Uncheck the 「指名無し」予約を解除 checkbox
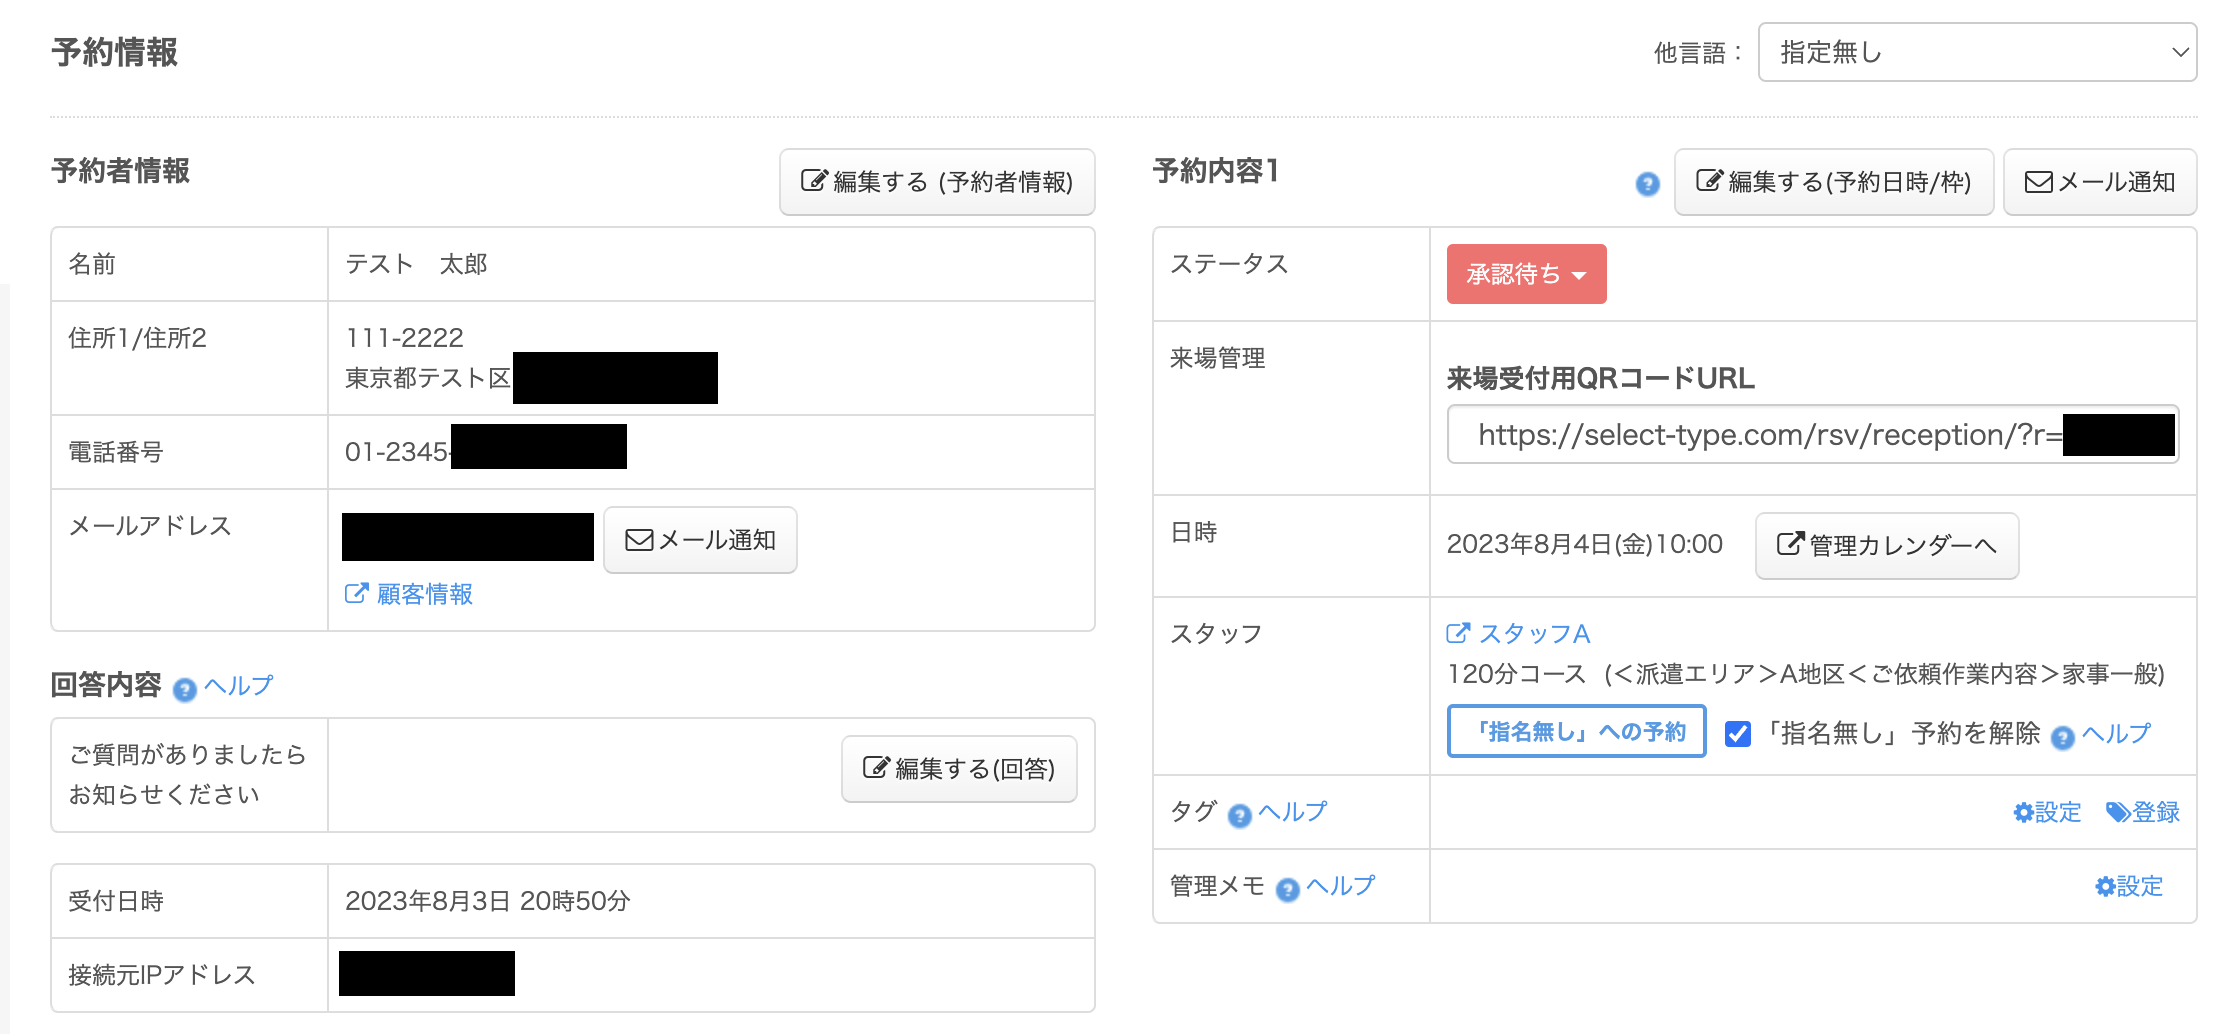The image size is (2238, 1034). click(1738, 734)
